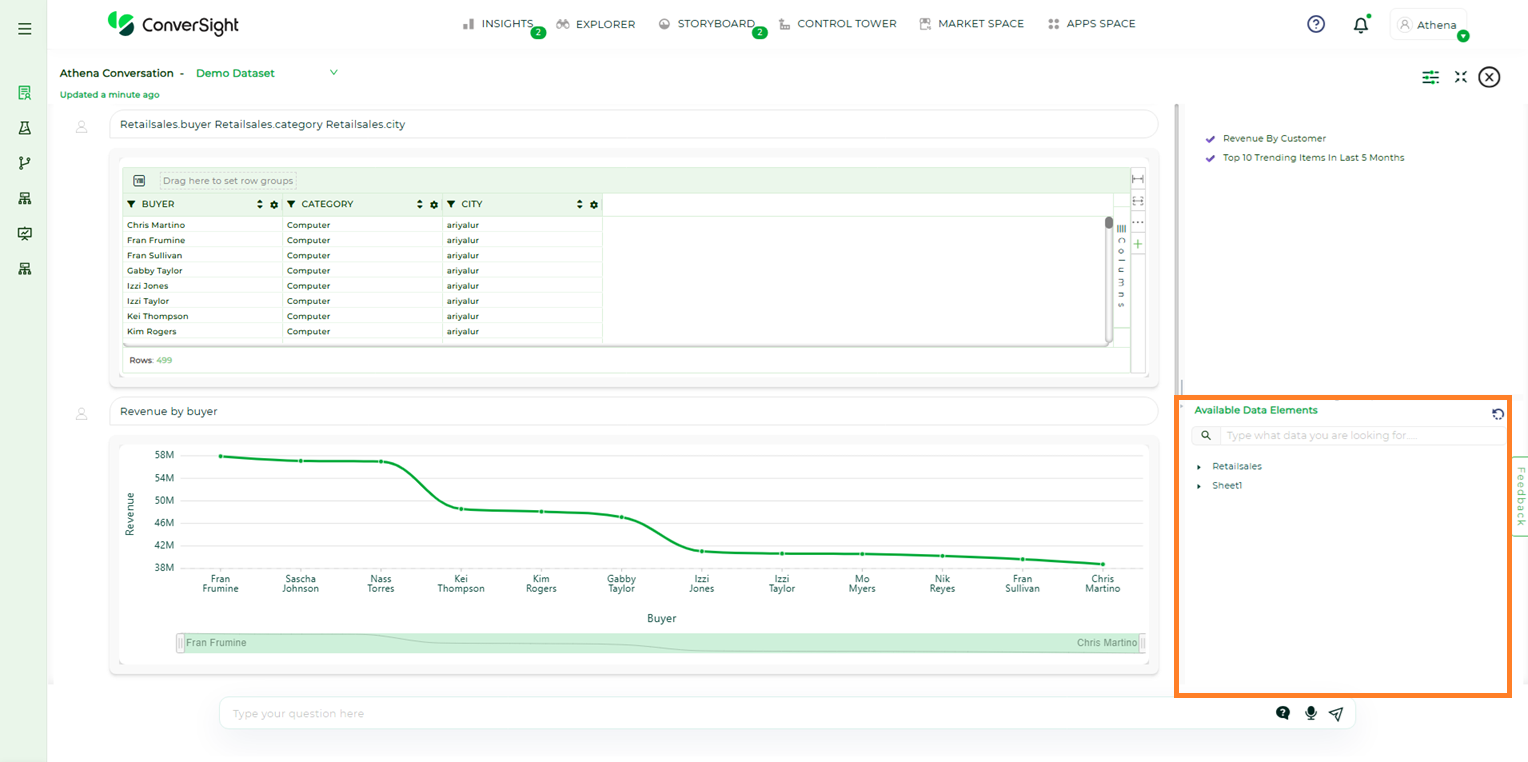This screenshot has width=1528, height=762.
Task: Open the hamburger menu
Action: [x=25, y=29]
